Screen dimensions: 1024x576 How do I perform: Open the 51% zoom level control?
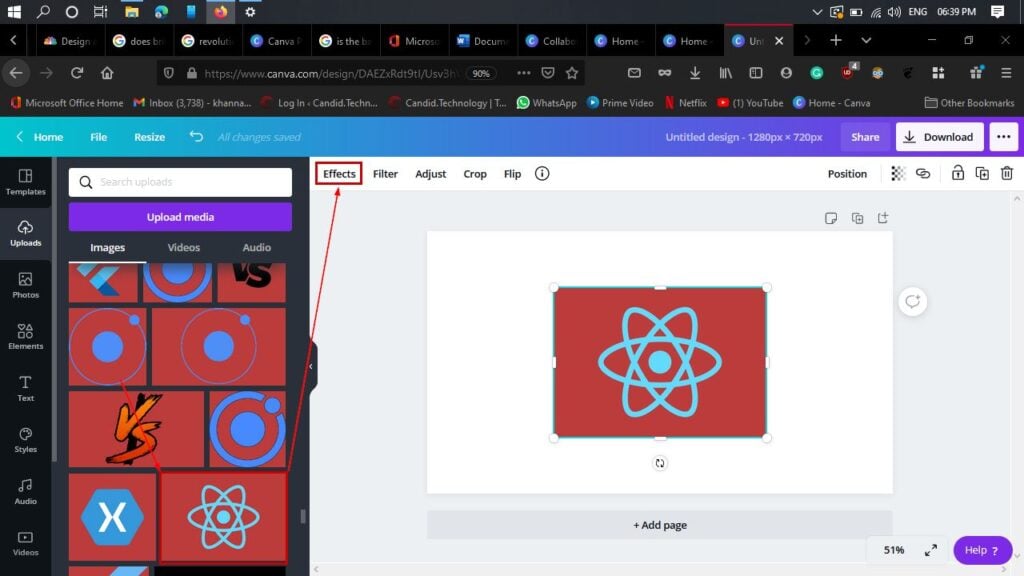pos(893,550)
